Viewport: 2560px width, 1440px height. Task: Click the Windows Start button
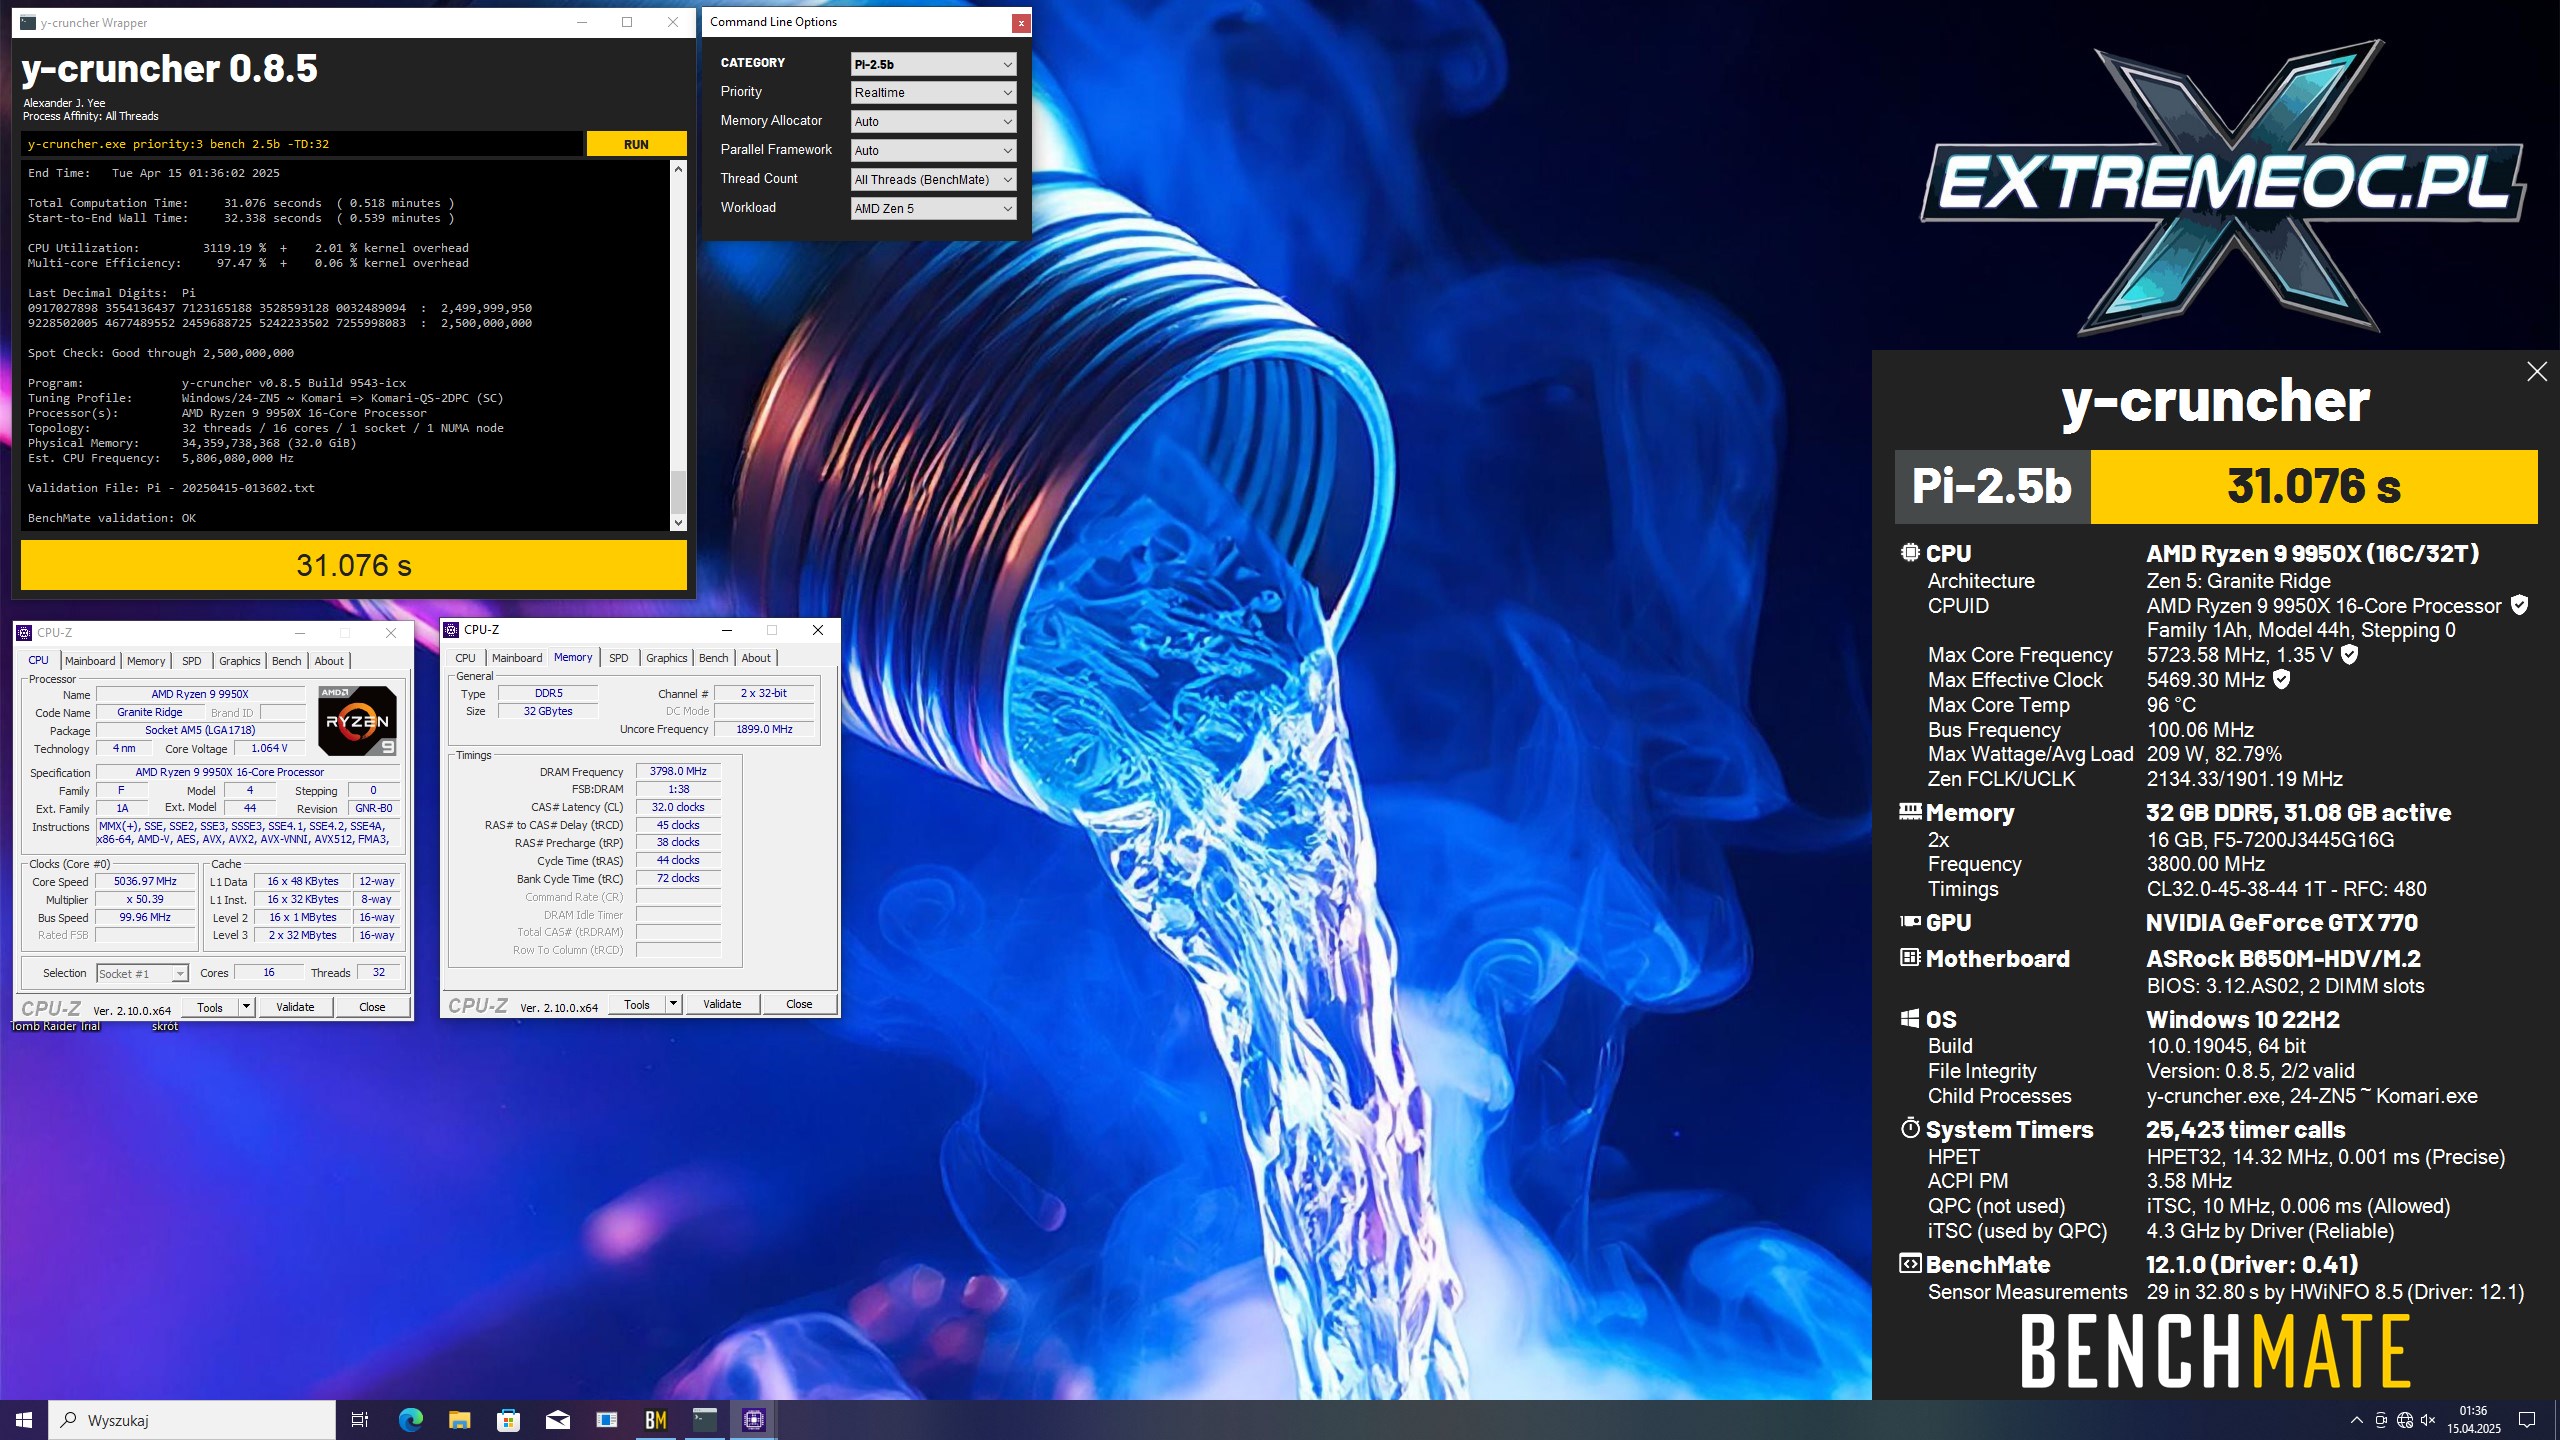[24, 1419]
